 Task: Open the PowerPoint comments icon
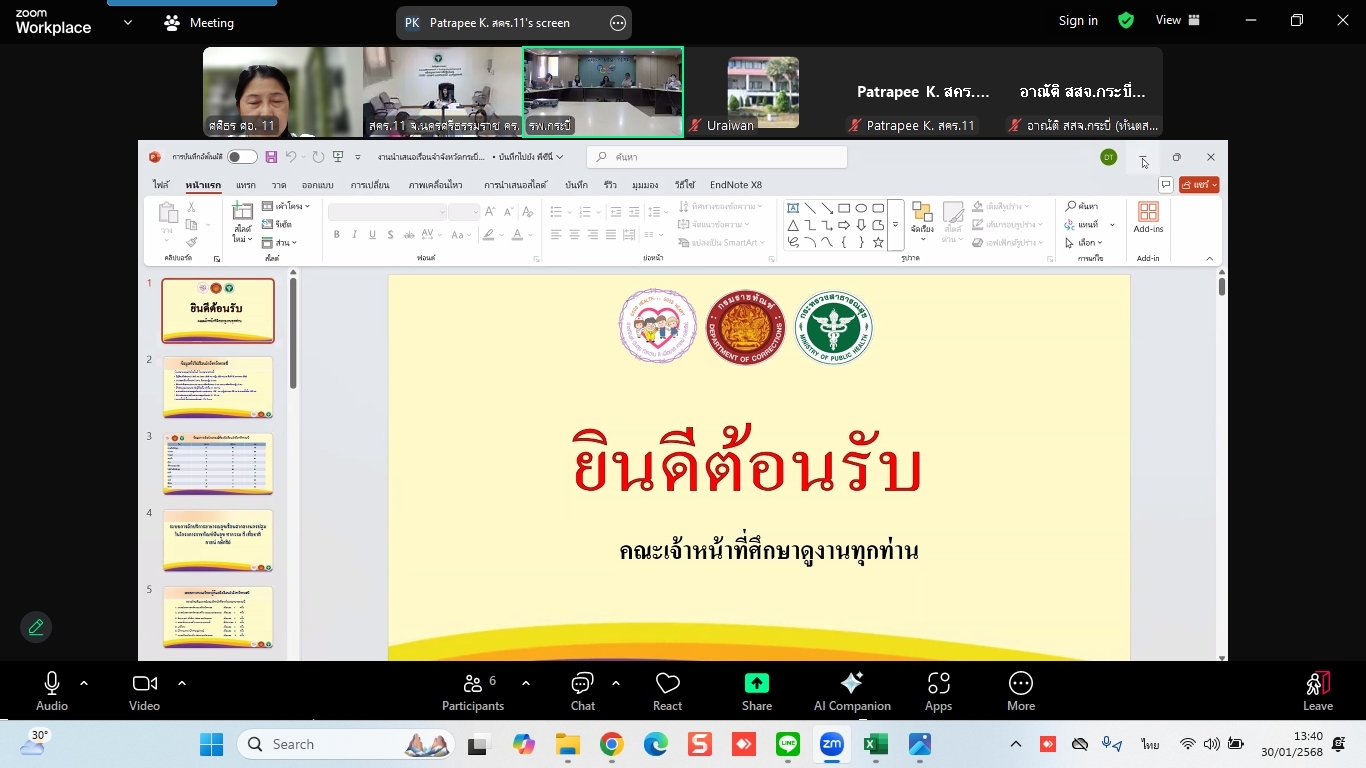pos(1165,185)
